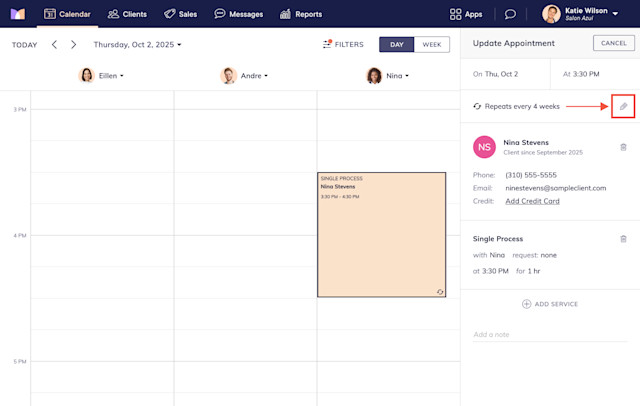Click Eillen's avatar photo
The height and width of the screenshot is (406, 640).
pyautogui.click(x=87, y=75)
